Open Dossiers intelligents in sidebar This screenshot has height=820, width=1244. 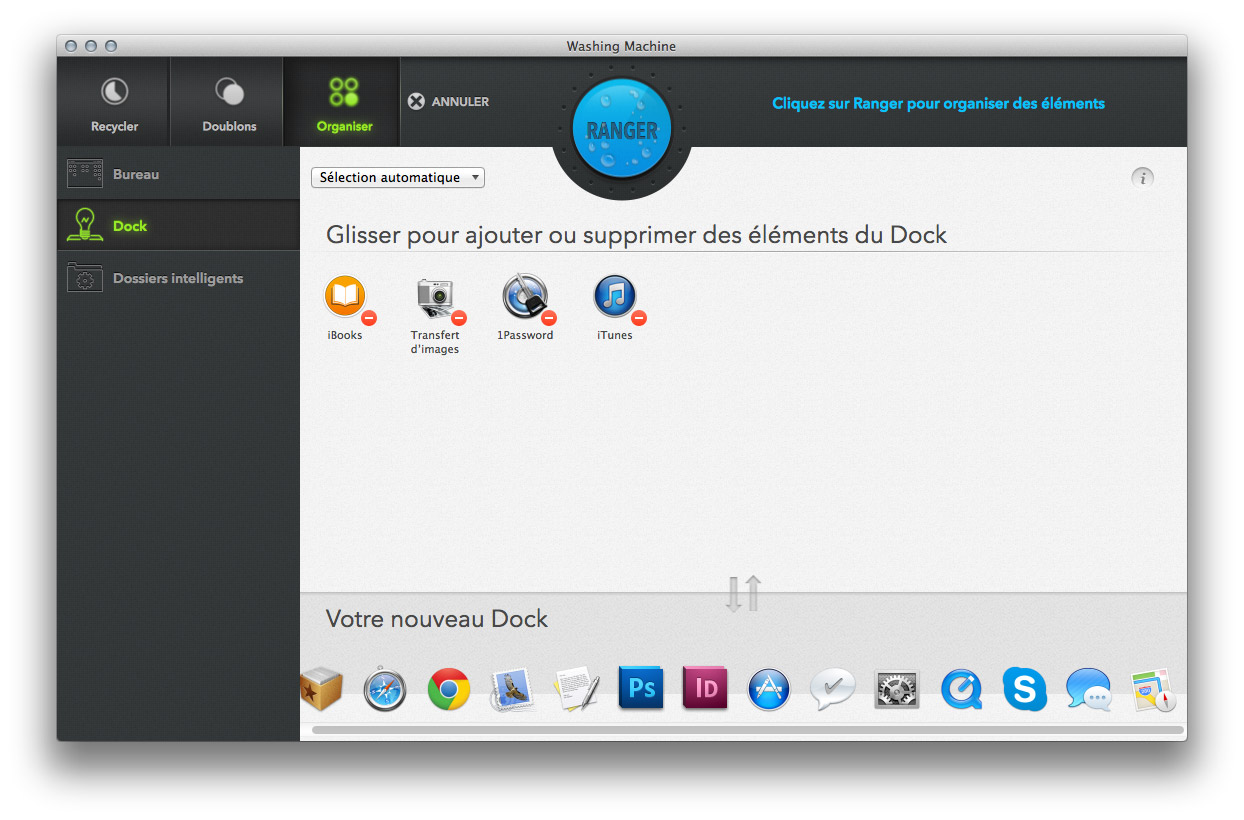tap(178, 278)
